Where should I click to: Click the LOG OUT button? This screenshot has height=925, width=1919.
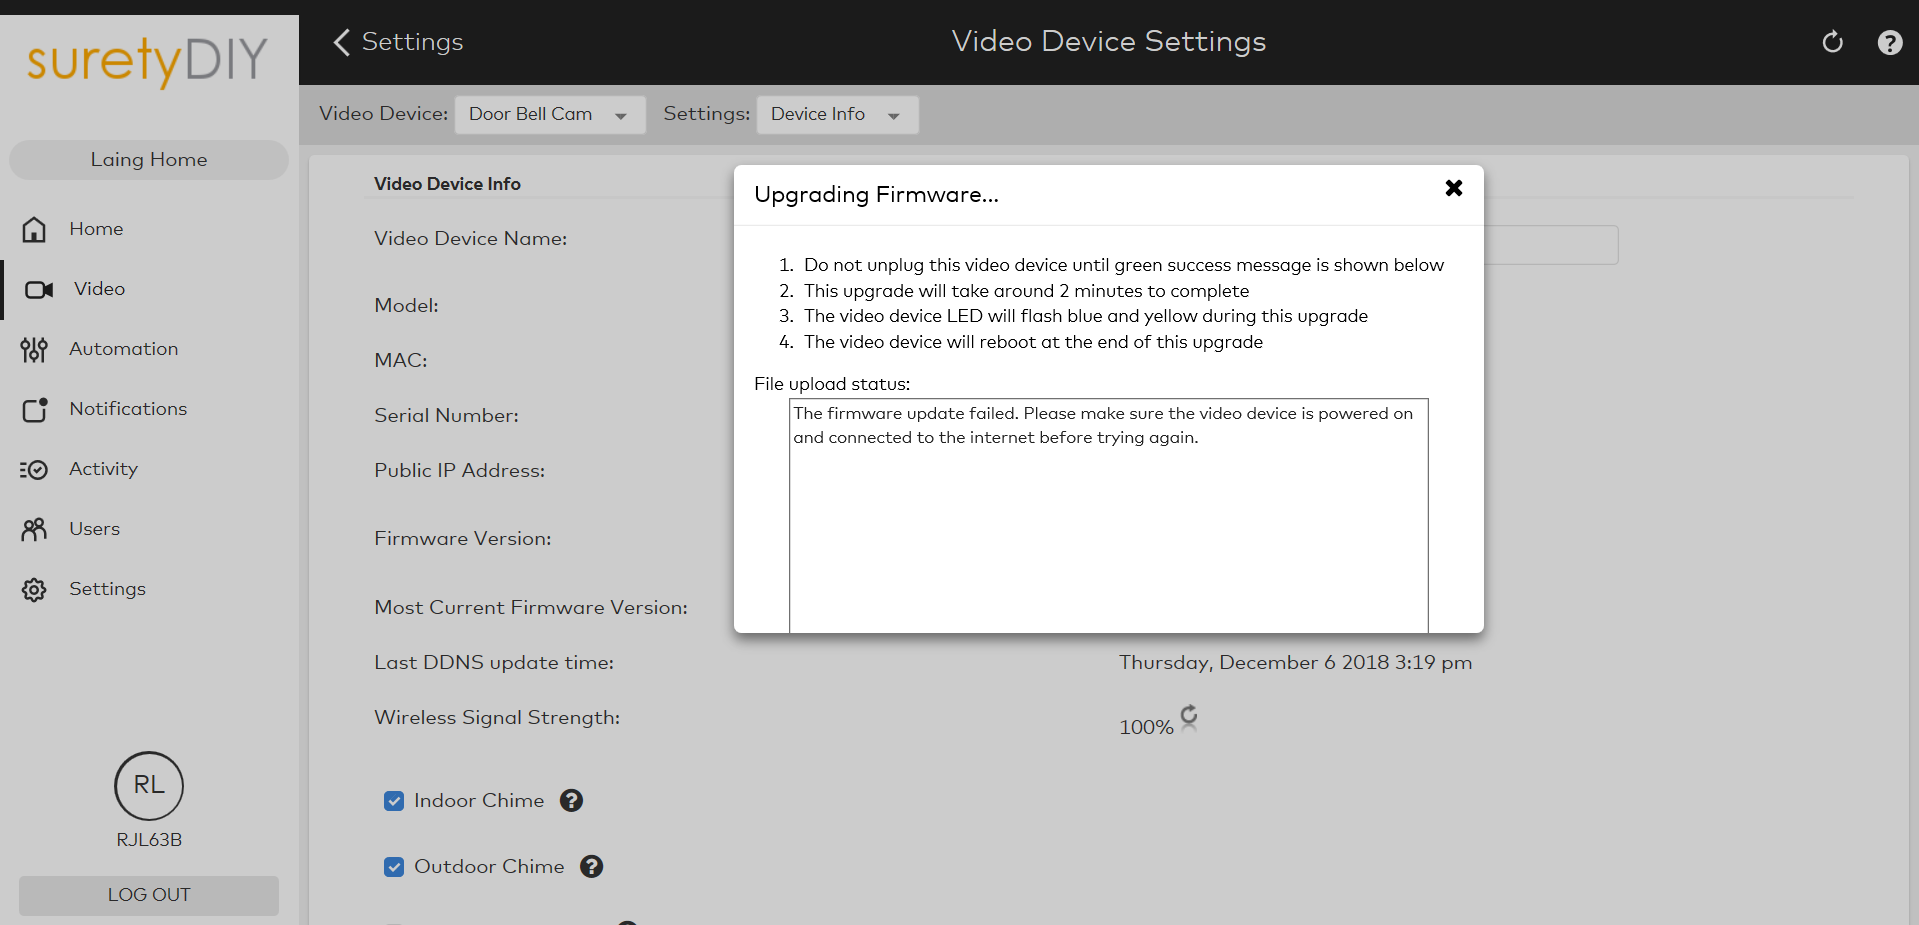coord(149,895)
